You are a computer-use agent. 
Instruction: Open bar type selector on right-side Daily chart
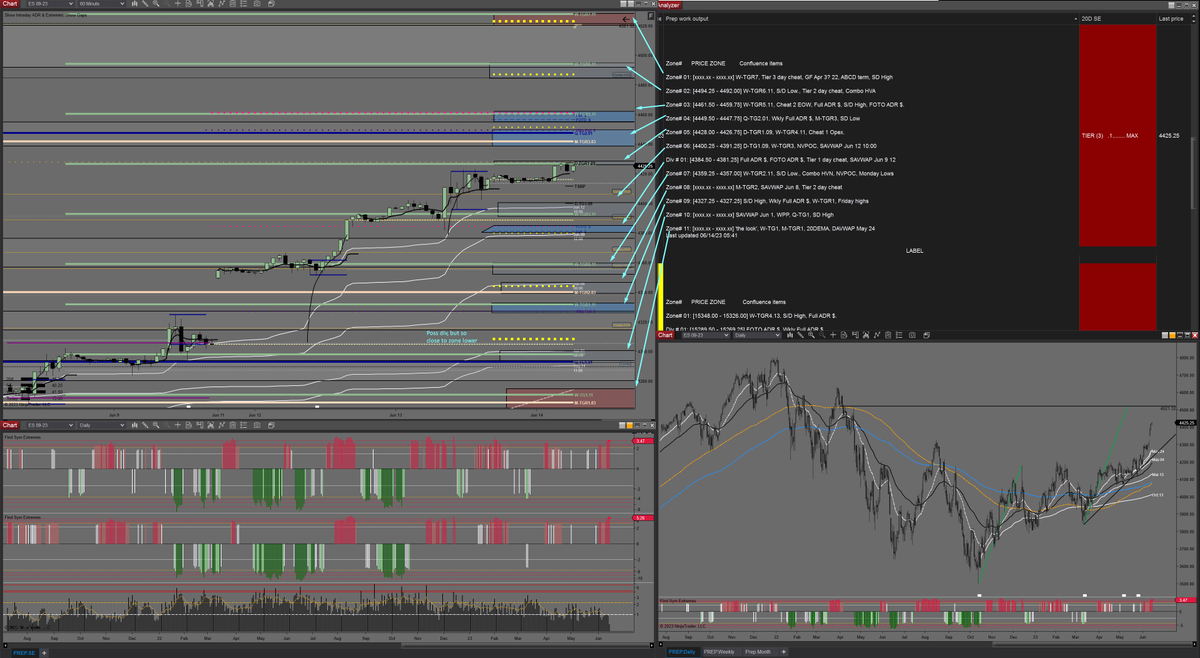[790, 335]
